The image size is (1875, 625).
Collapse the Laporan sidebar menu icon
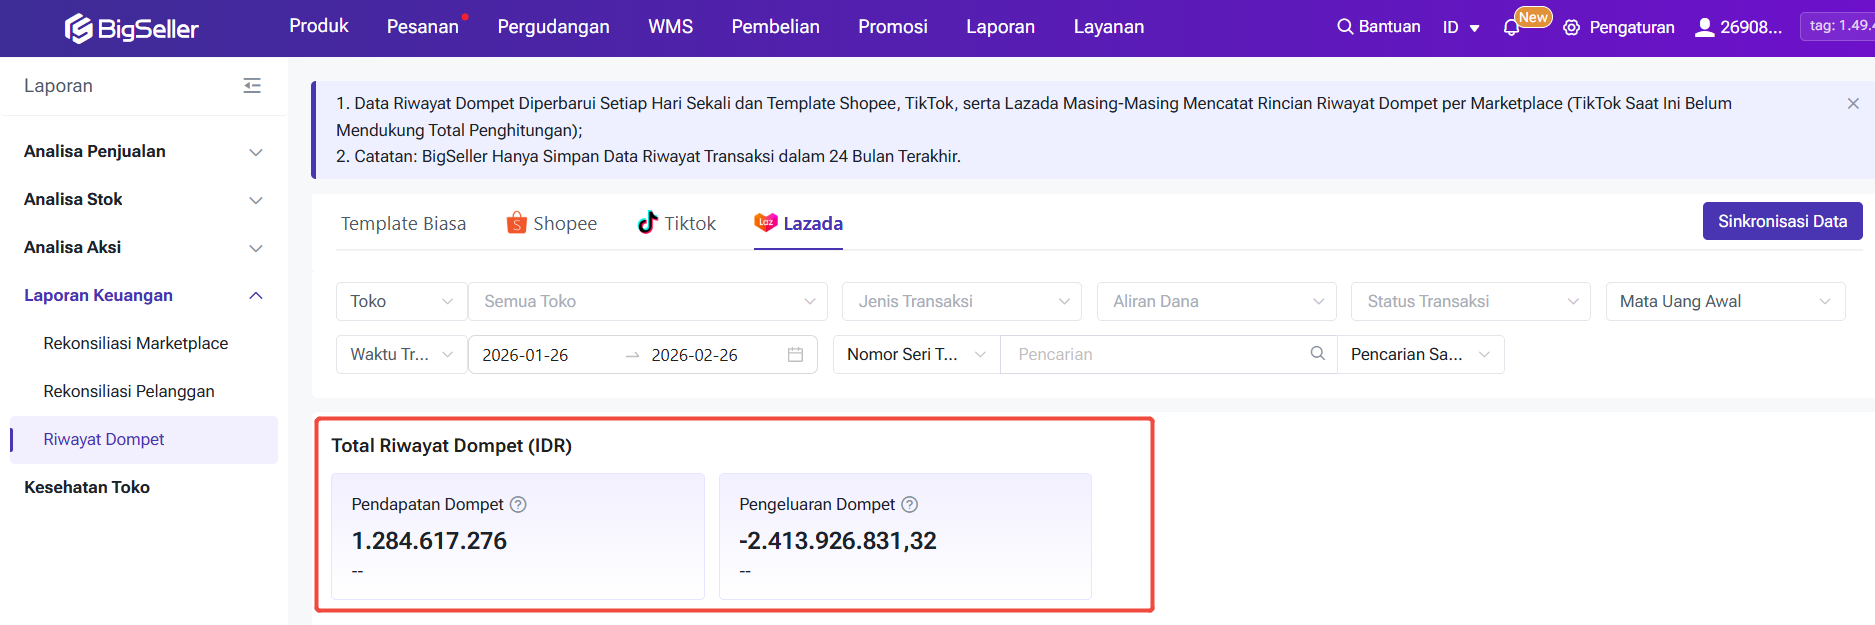(x=252, y=86)
